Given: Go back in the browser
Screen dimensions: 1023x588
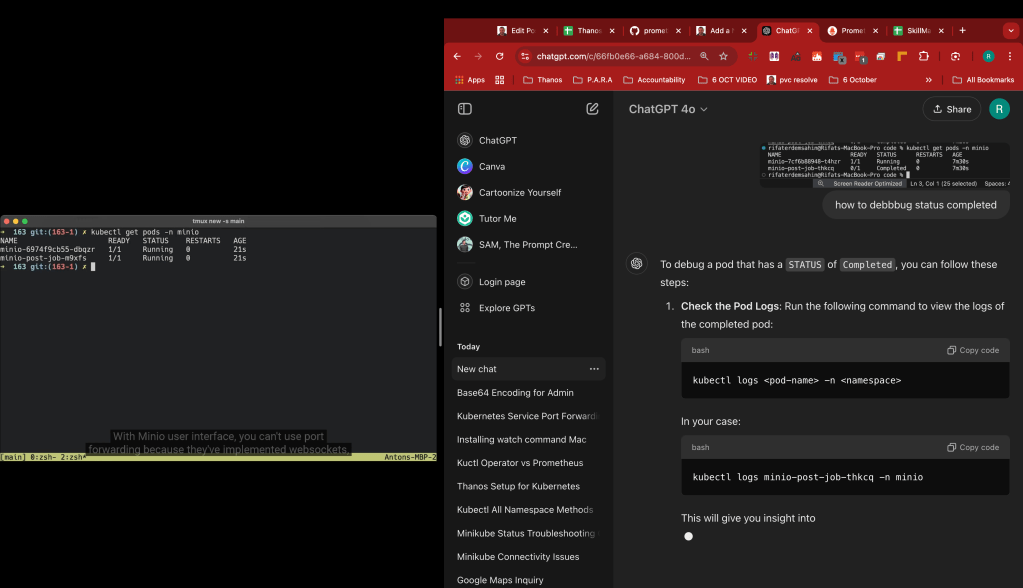Looking at the screenshot, I should click(x=457, y=57).
